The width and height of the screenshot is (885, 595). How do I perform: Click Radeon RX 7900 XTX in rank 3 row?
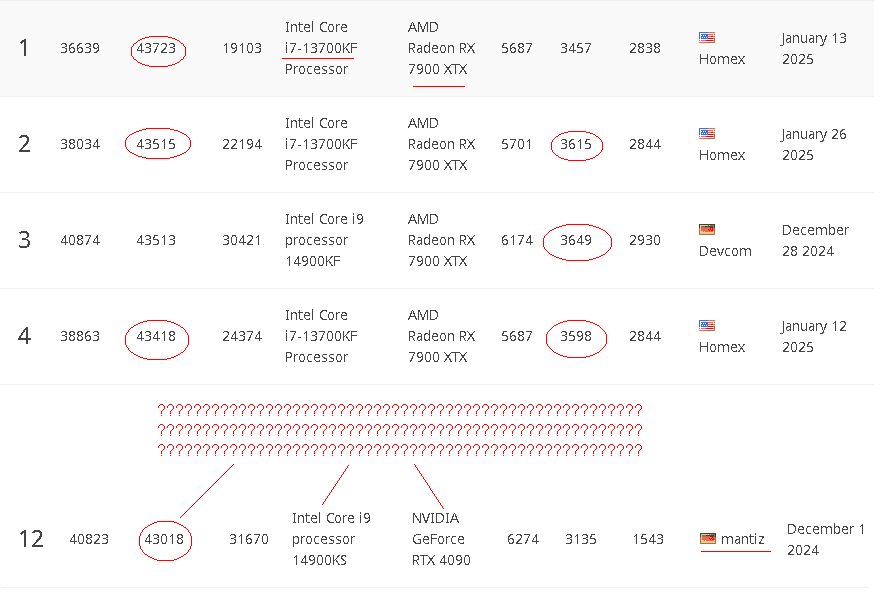pos(441,240)
